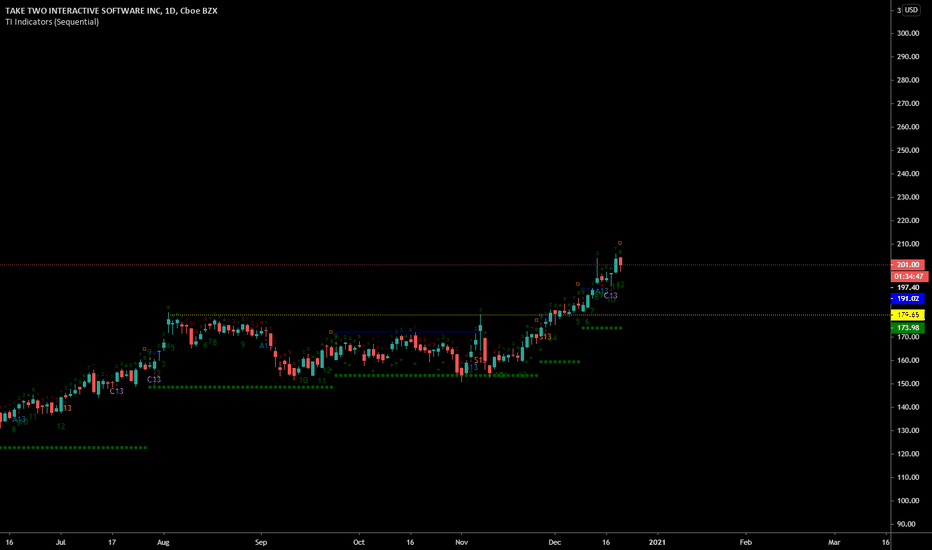Click the yellow 179.65 price label

point(908,315)
